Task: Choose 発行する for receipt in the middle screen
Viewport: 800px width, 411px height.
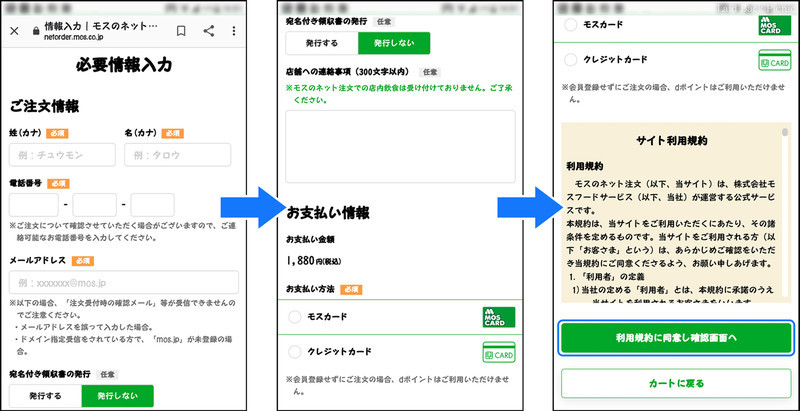Action: tap(322, 43)
